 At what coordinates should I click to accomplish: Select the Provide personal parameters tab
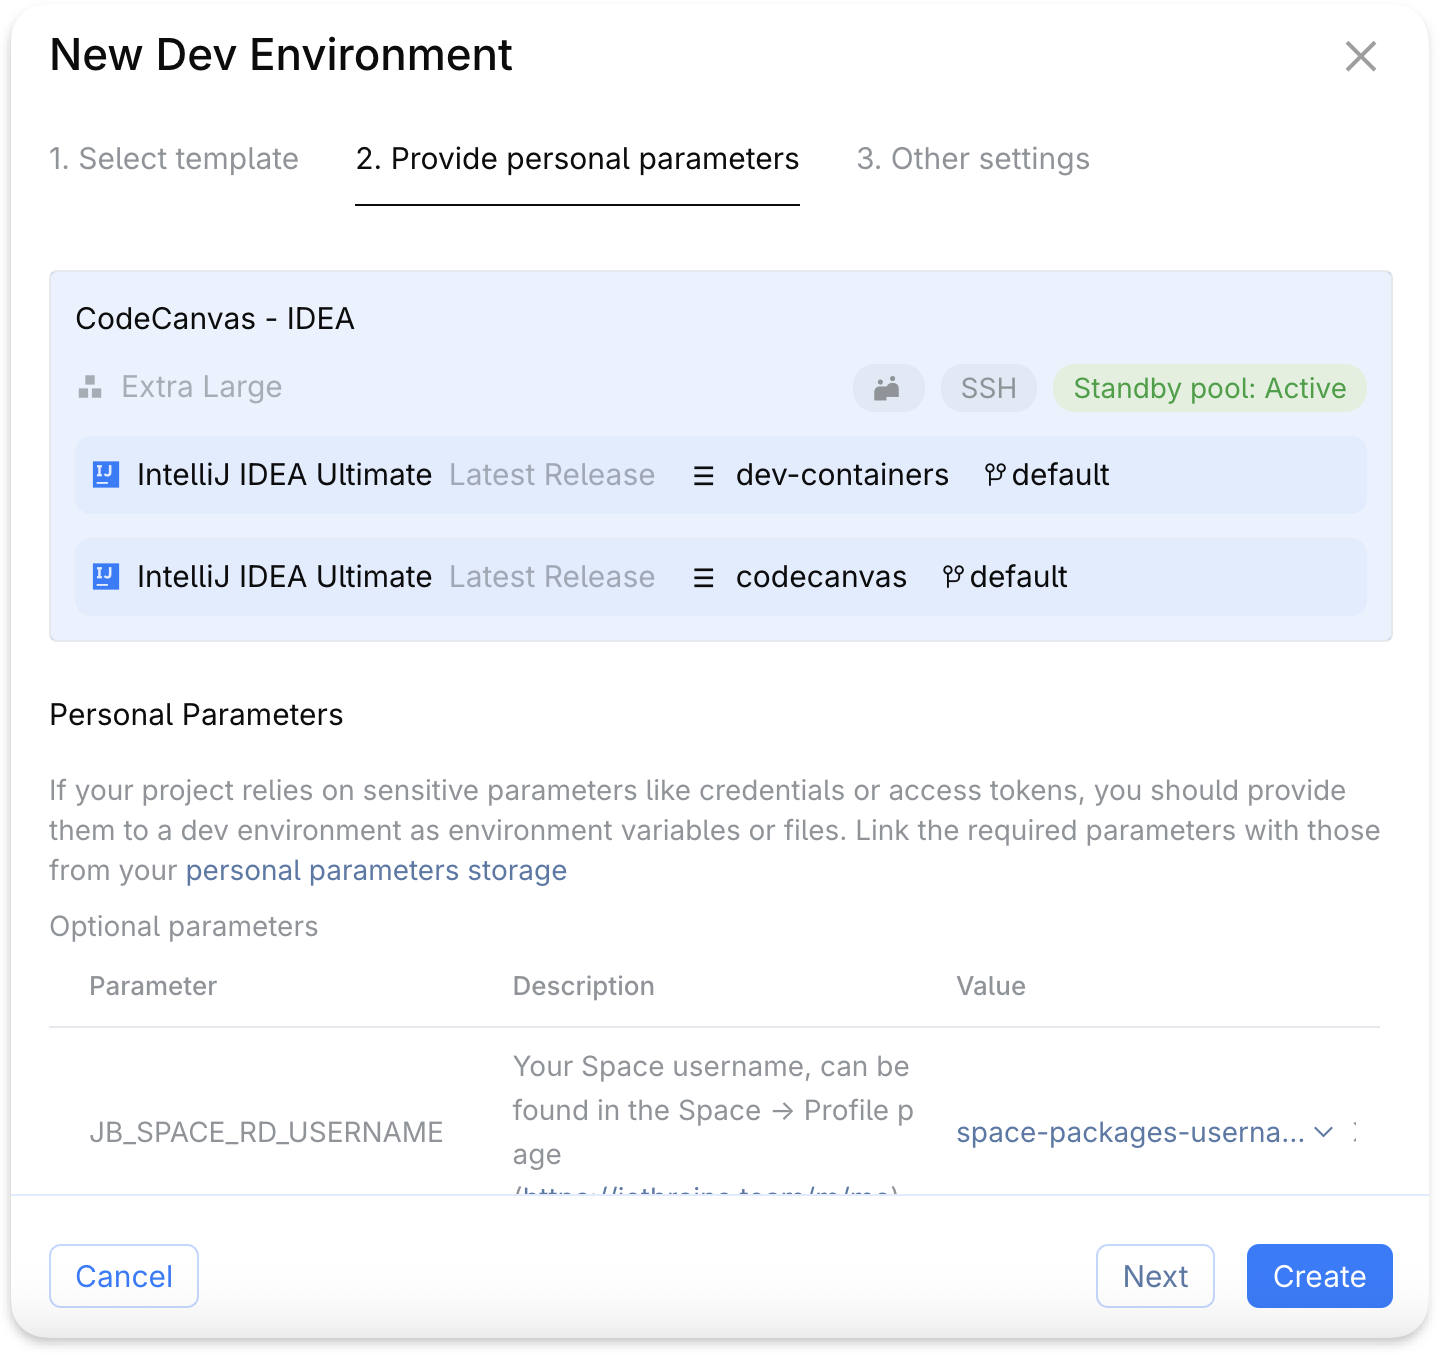click(x=577, y=159)
